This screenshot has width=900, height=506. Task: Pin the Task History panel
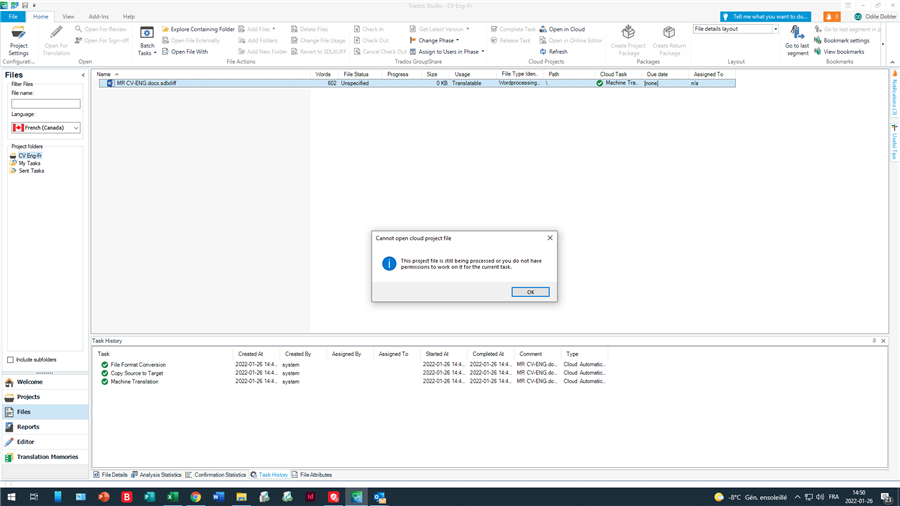874,341
